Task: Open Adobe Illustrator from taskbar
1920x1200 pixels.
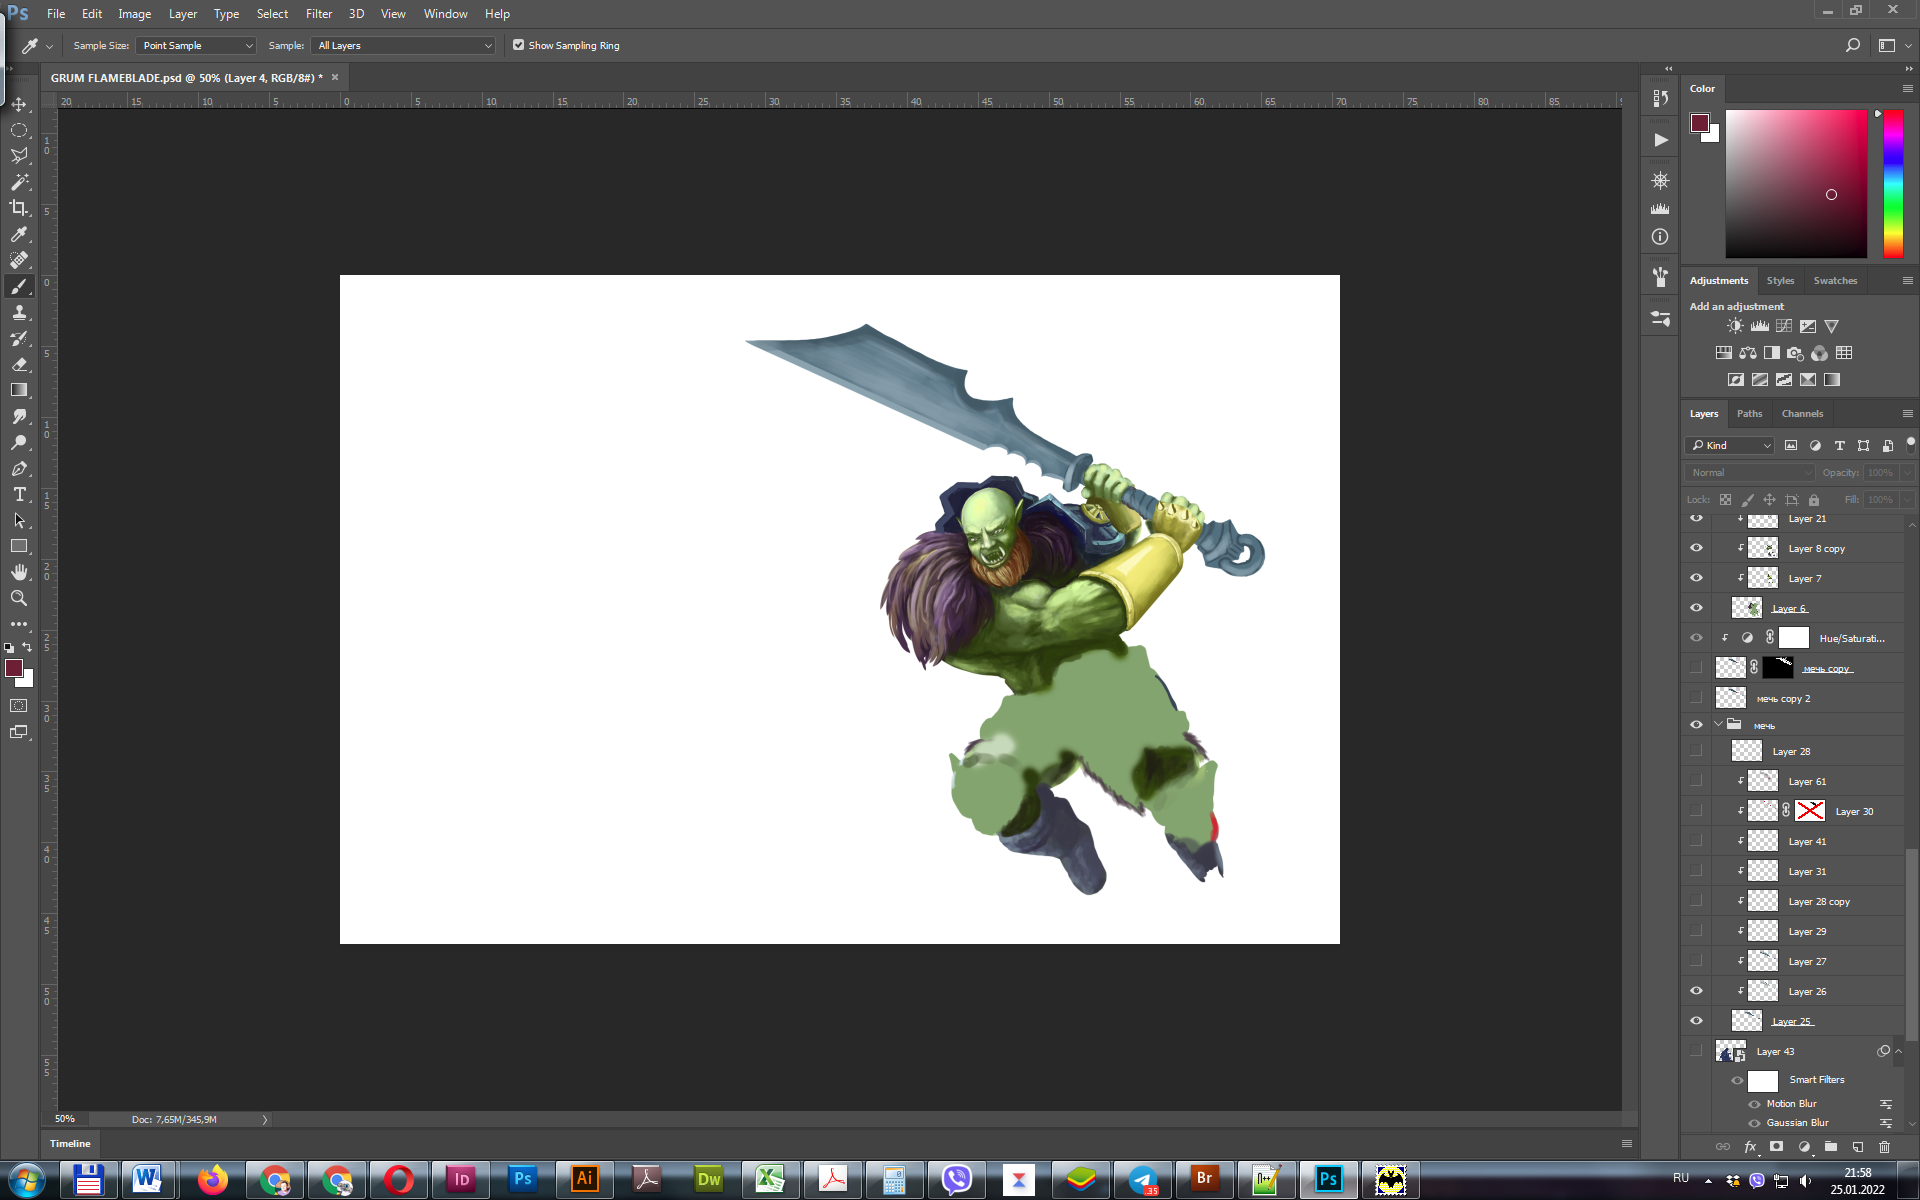Action: tap(585, 1180)
